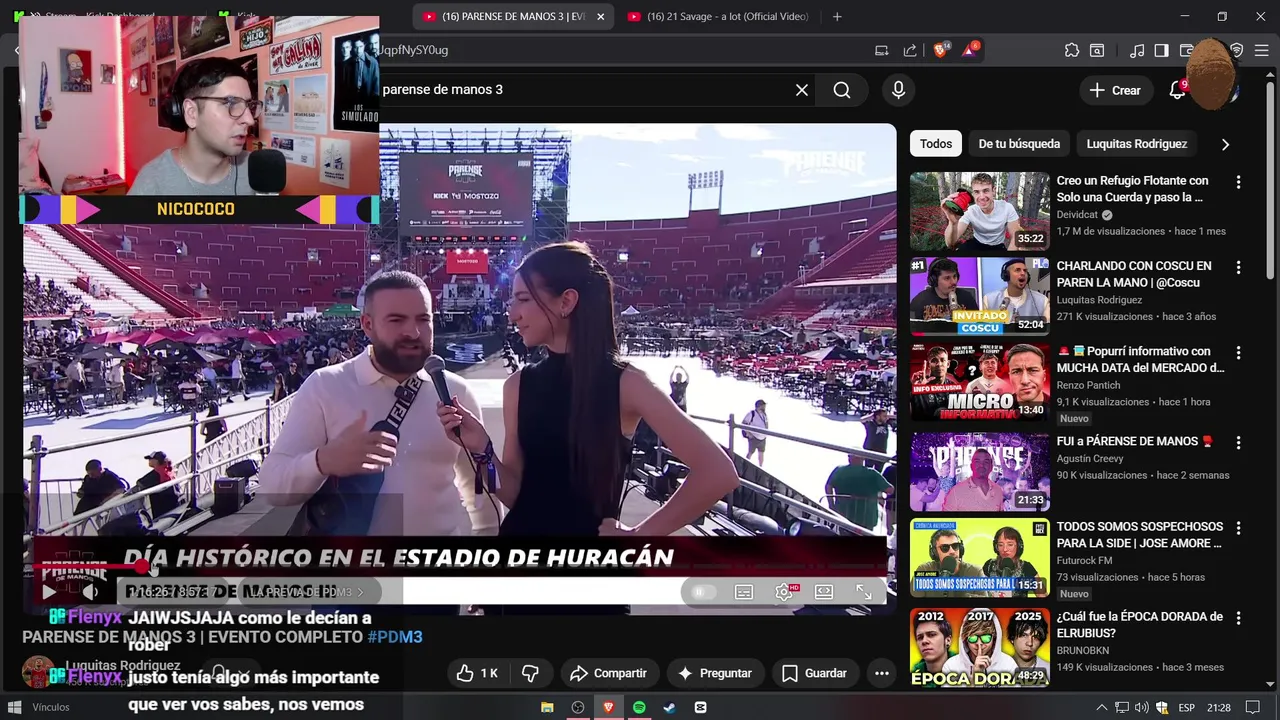Show hidden icons in the system tray
Screen dimensions: 1280x720
click(1102, 707)
